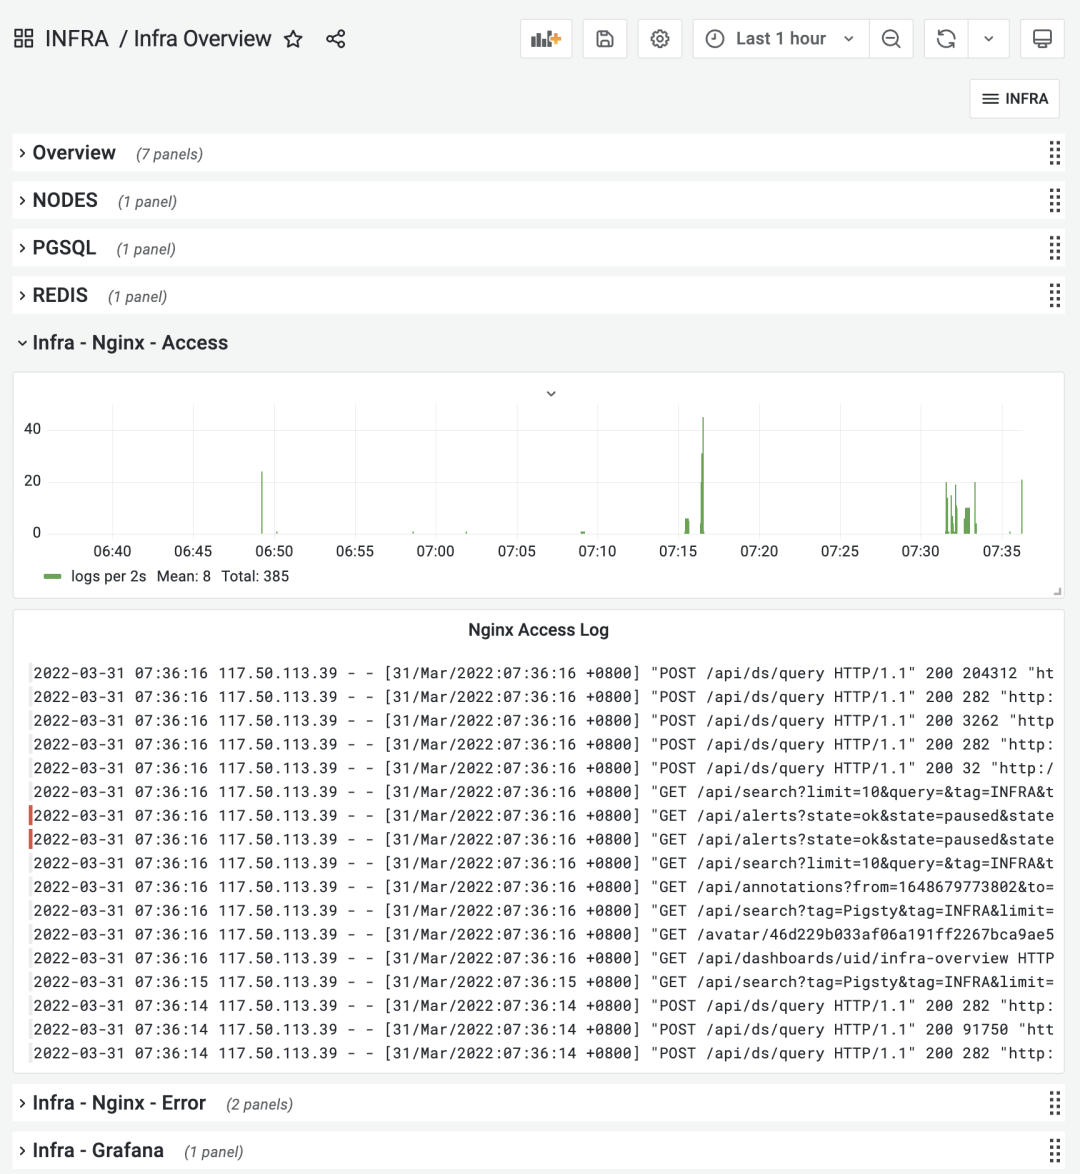Save the dashboard with disk icon

click(x=605, y=39)
